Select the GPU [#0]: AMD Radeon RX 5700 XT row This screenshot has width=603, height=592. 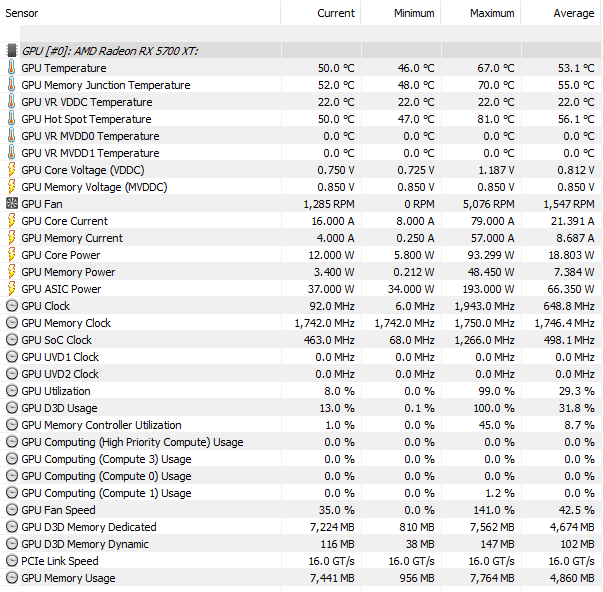coord(302,51)
